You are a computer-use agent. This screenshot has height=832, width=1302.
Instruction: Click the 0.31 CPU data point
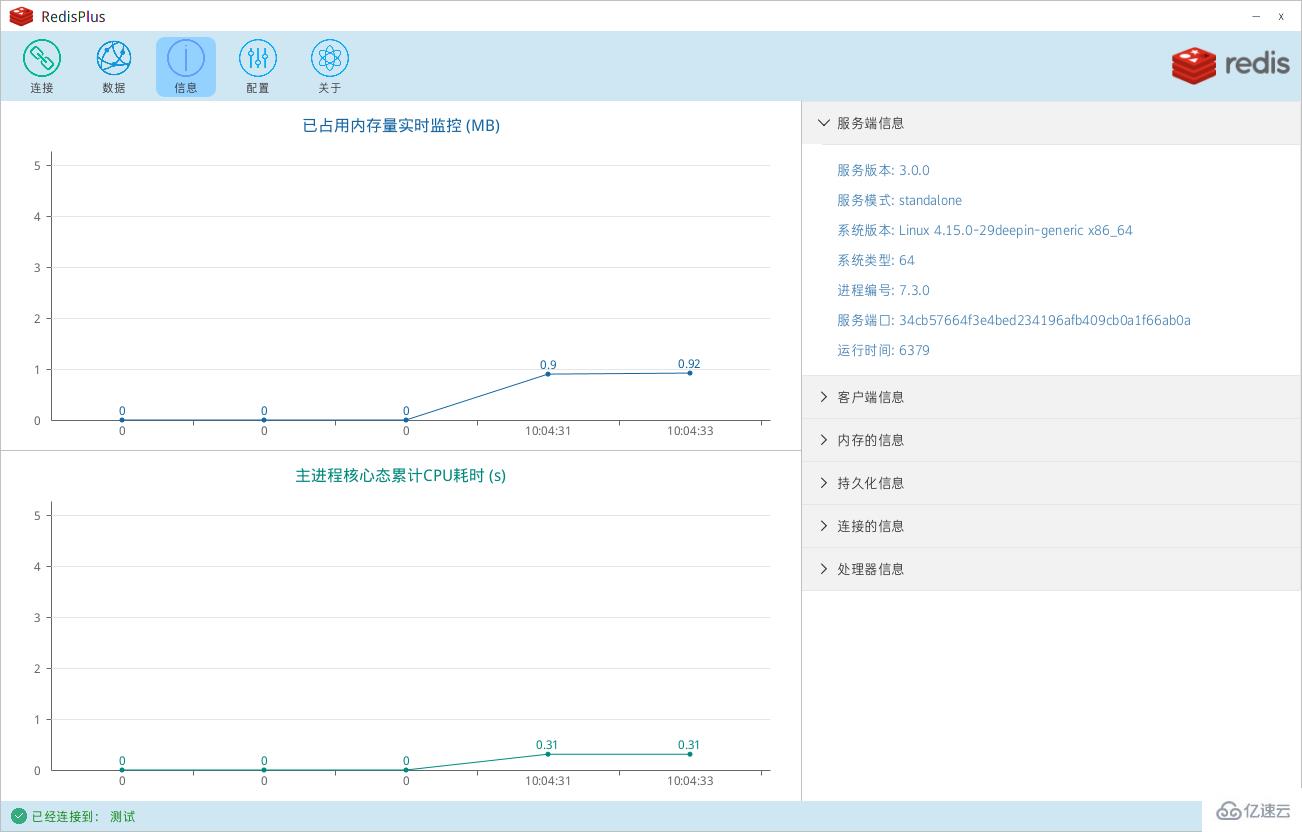(689, 754)
